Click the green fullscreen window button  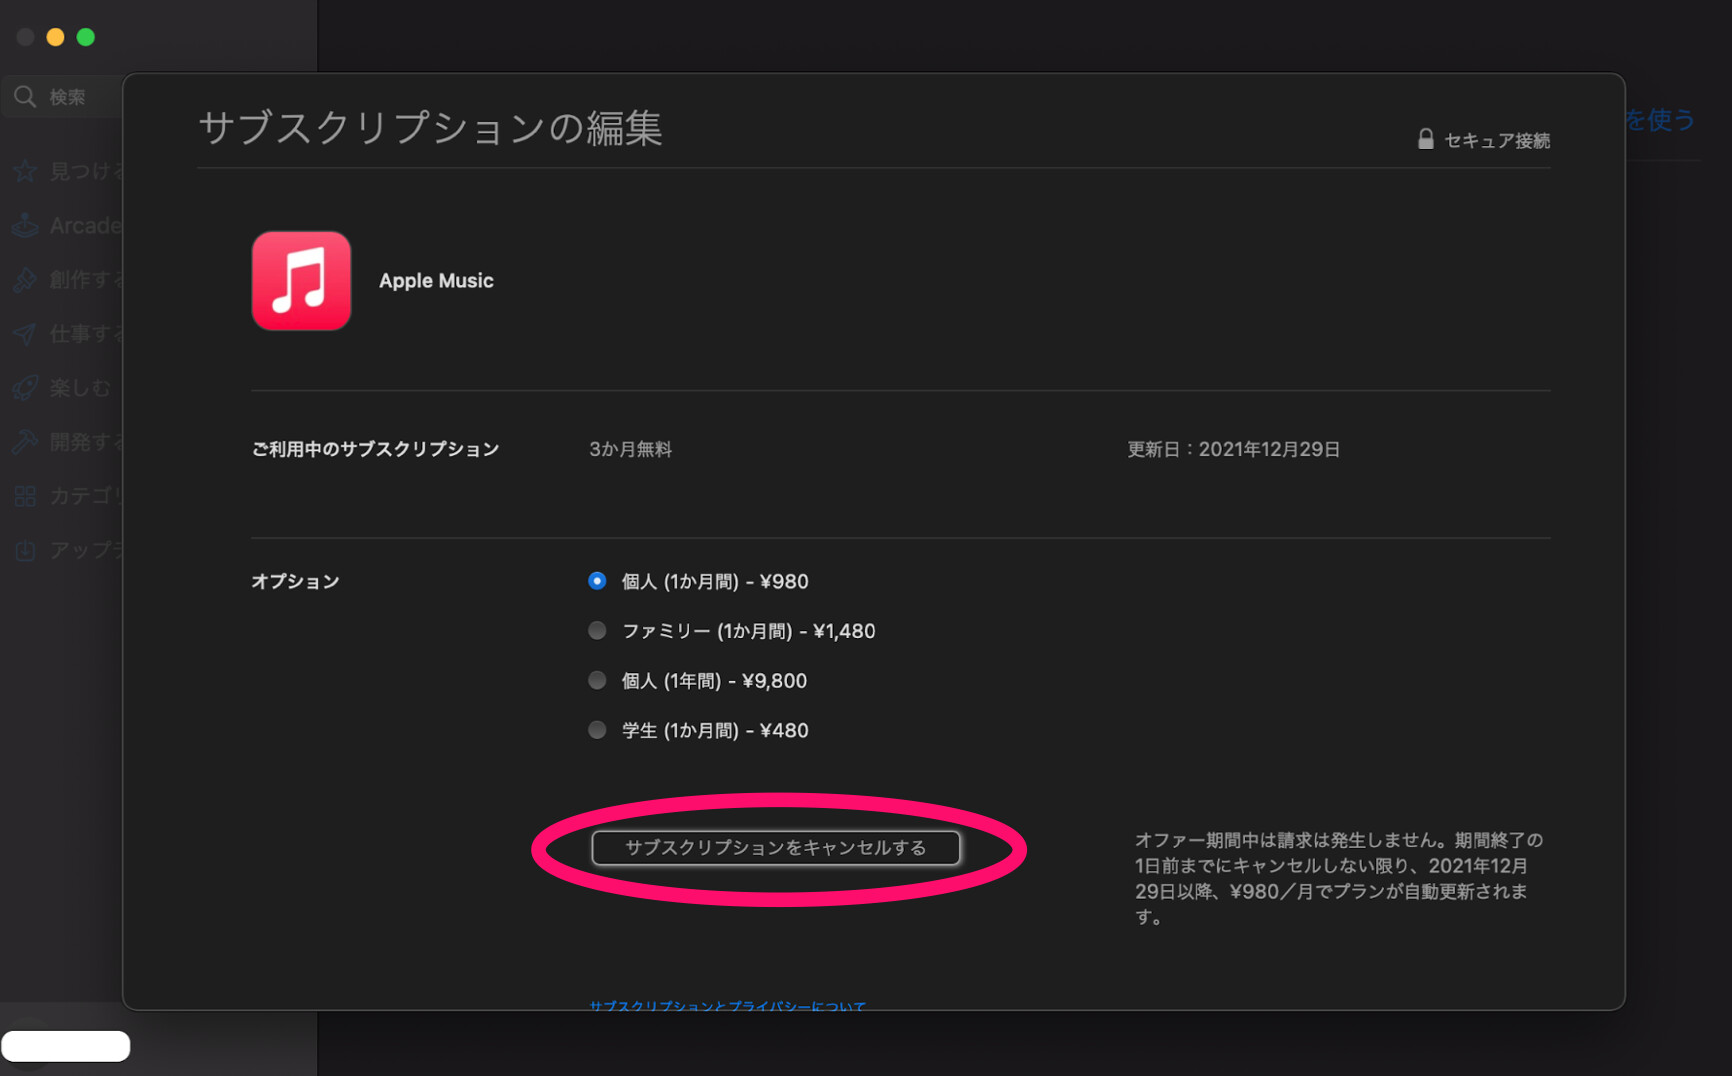coord(86,37)
